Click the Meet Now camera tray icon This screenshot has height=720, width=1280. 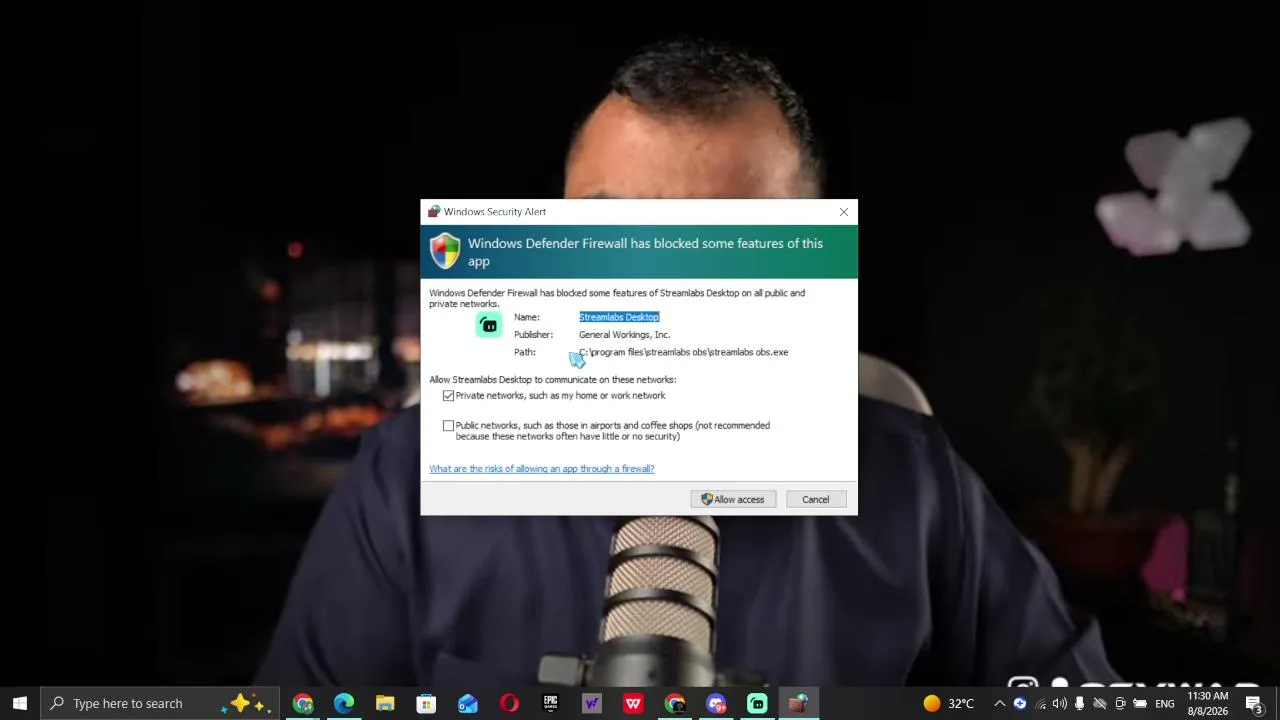coord(1120,703)
